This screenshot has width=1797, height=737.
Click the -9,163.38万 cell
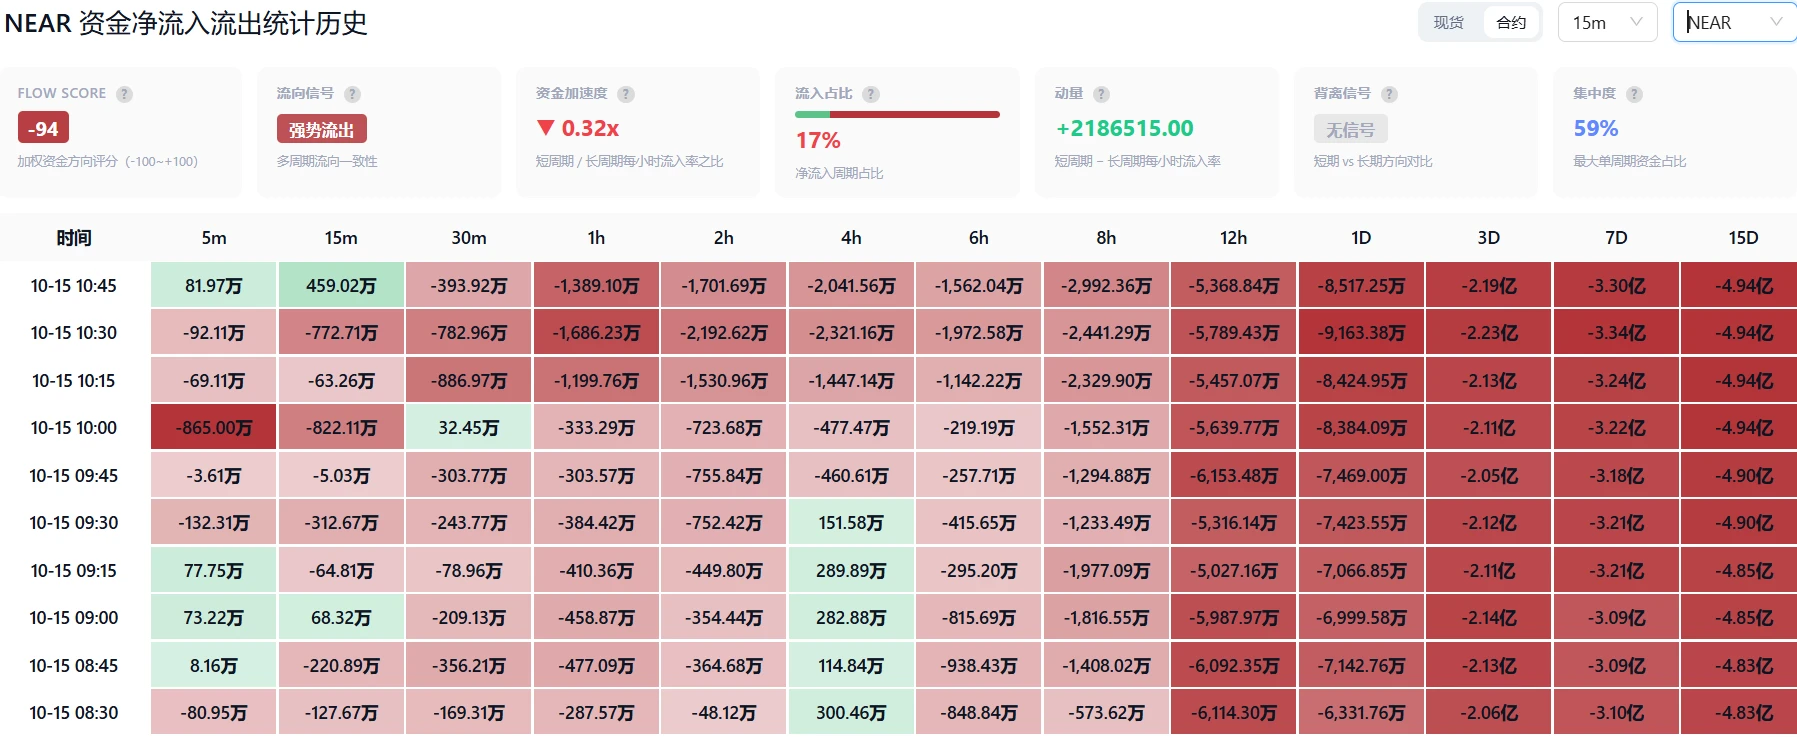[x=1361, y=333]
